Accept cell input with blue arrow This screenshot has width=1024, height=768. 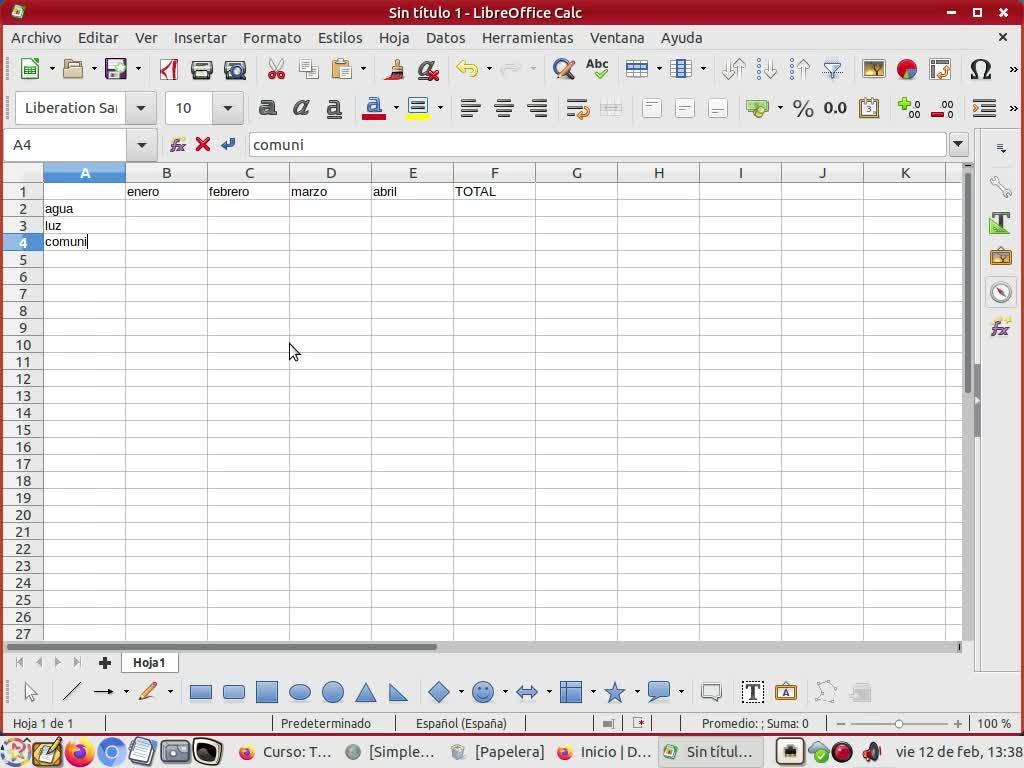[x=228, y=144]
